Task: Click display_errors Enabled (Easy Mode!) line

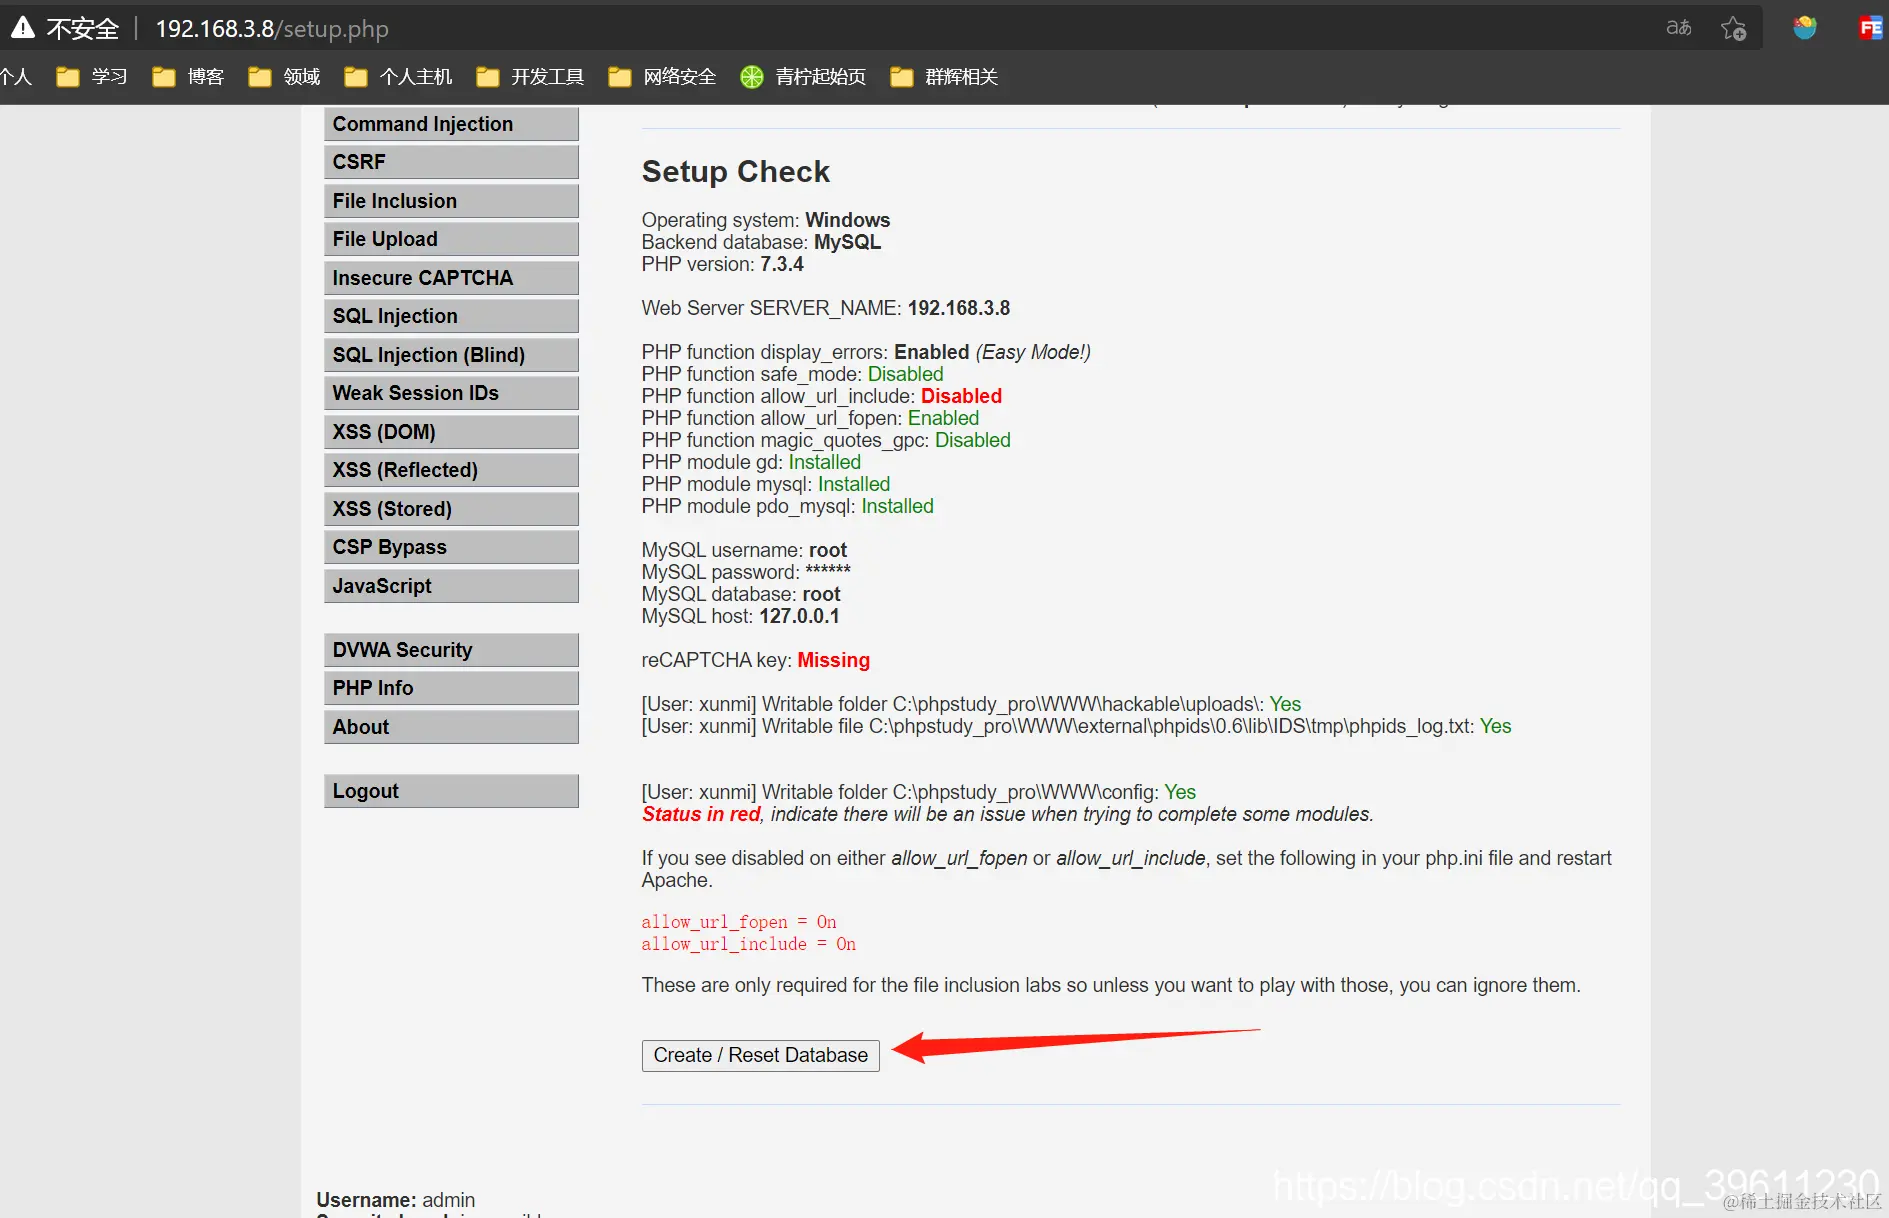Action: pyautogui.click(x=866, y=352)
